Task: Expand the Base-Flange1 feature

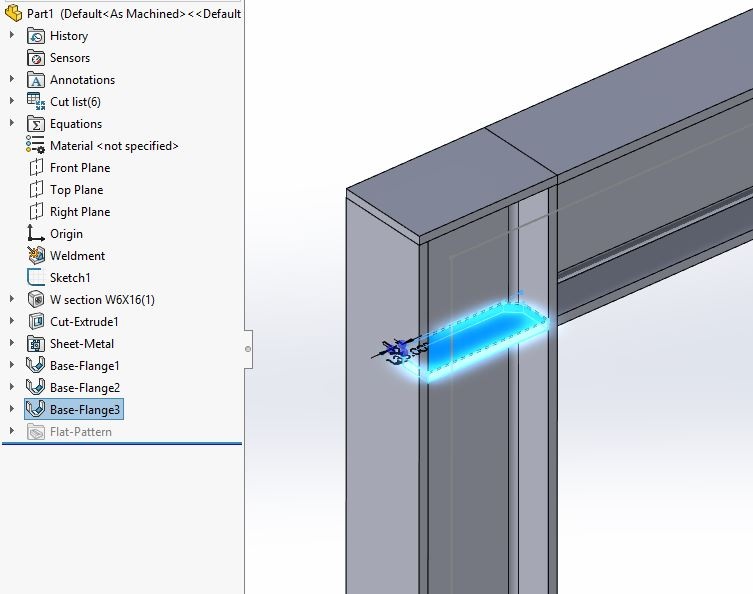Action: [x=12, y=365]
